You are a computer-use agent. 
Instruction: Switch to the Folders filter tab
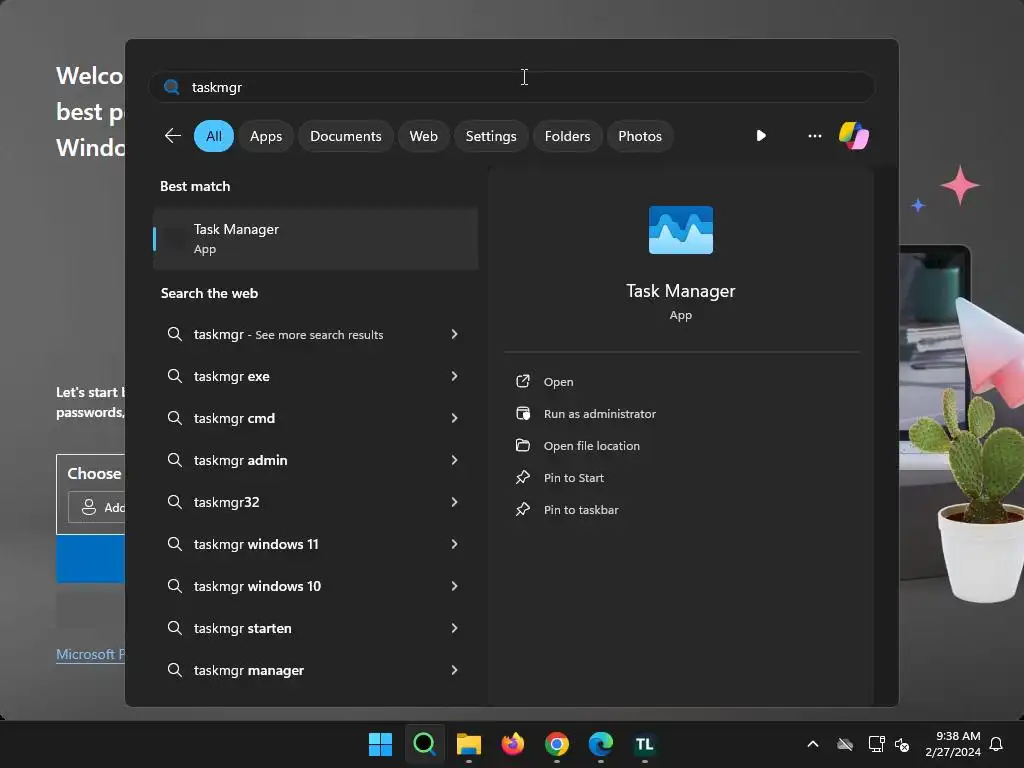567,136
